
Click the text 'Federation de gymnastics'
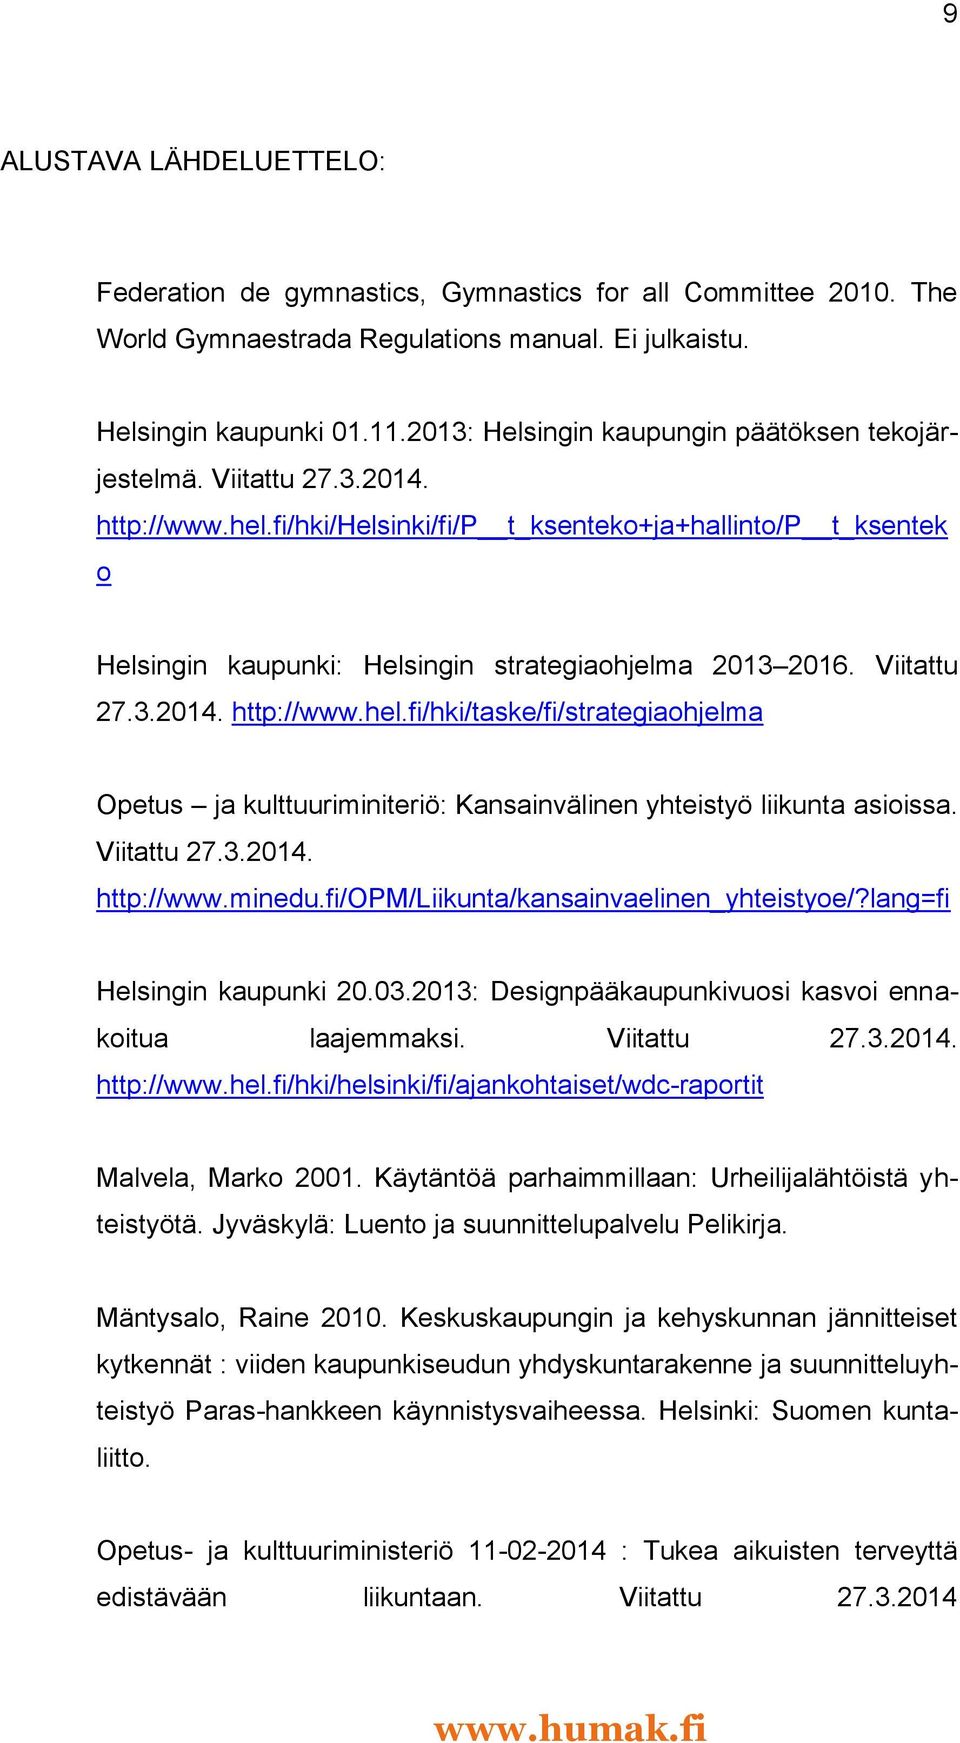click(260, 293)
